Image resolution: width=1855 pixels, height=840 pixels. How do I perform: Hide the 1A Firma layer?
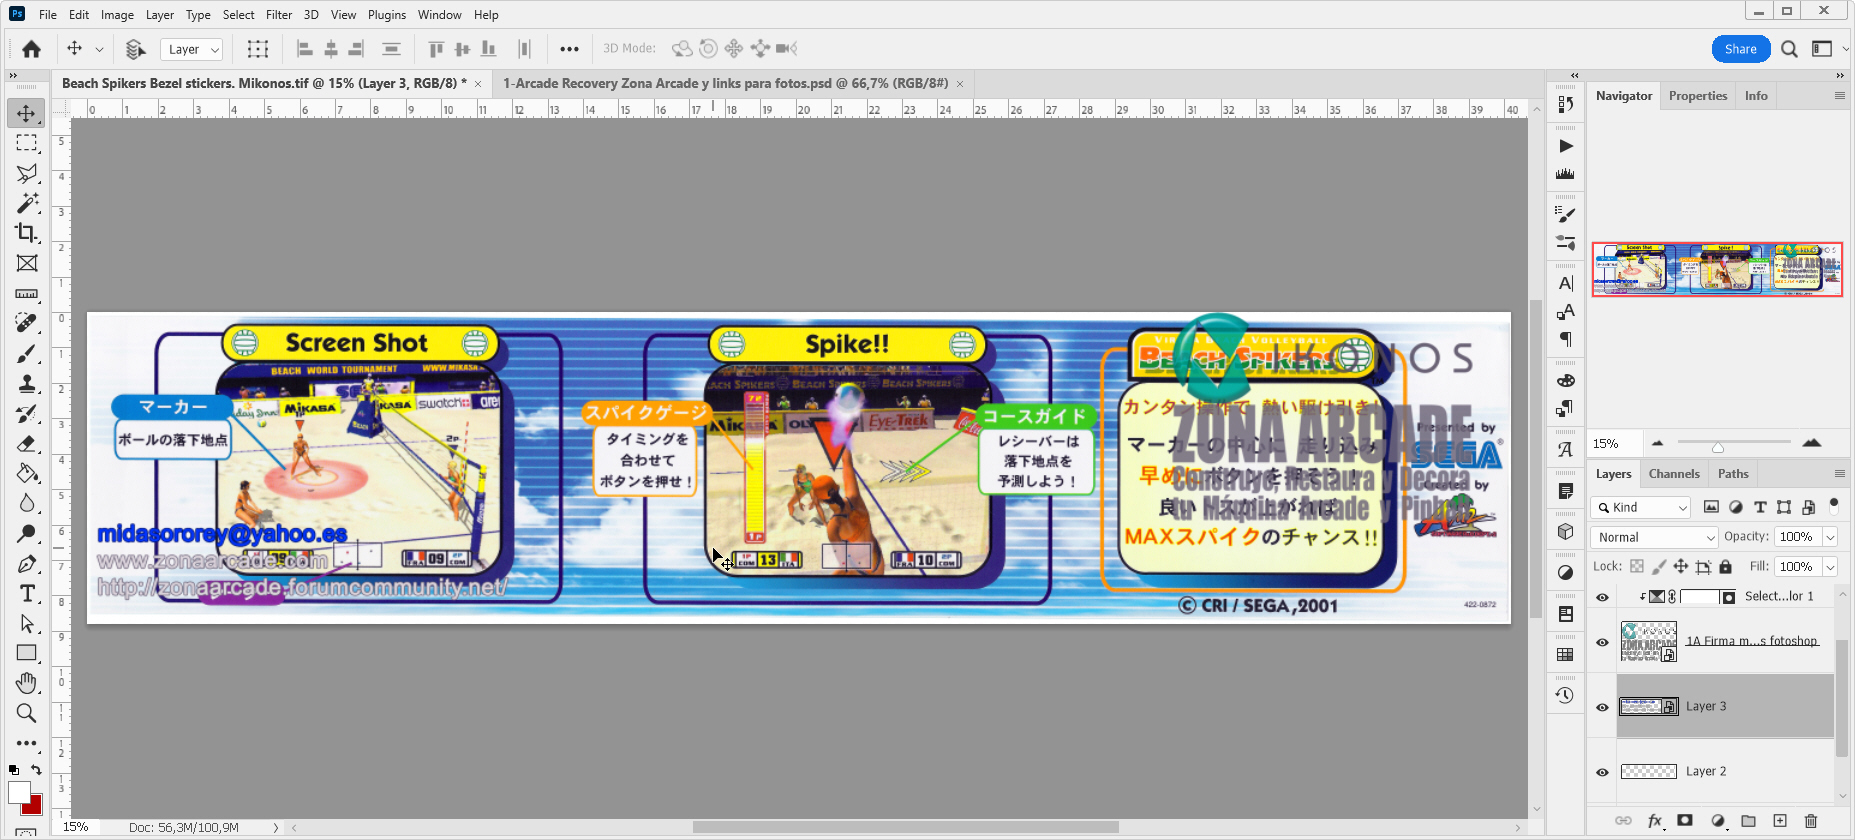(x=1602, y=642)
